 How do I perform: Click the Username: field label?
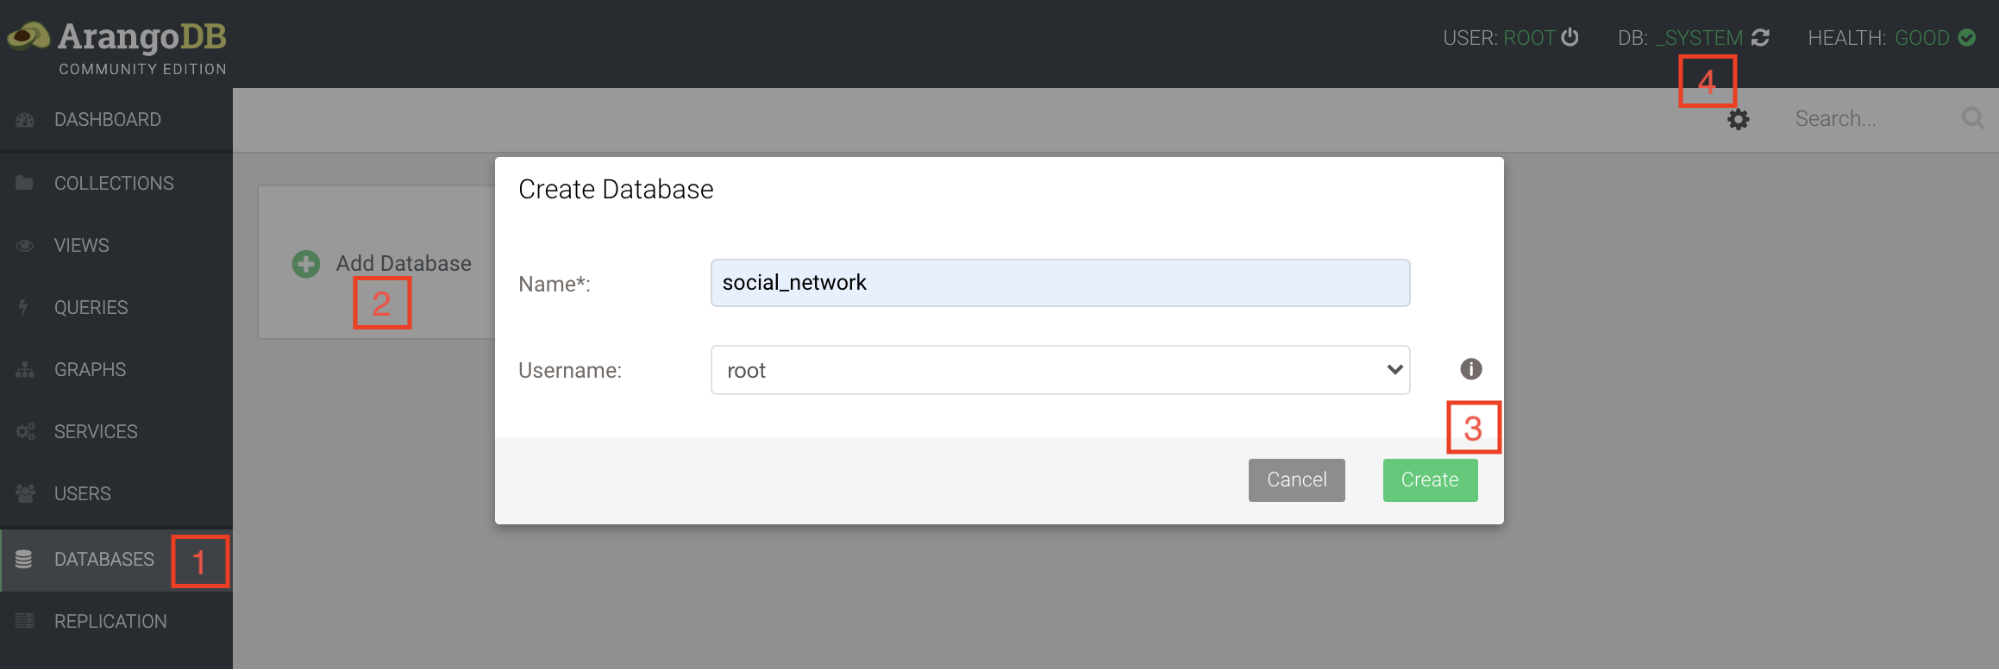[570, 370]
